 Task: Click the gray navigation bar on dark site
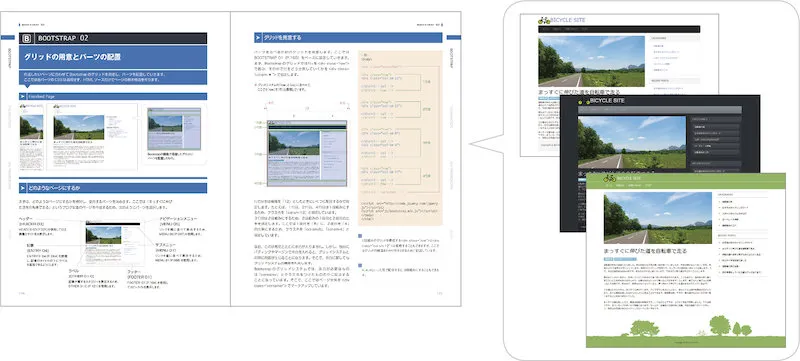coord(660,110)
